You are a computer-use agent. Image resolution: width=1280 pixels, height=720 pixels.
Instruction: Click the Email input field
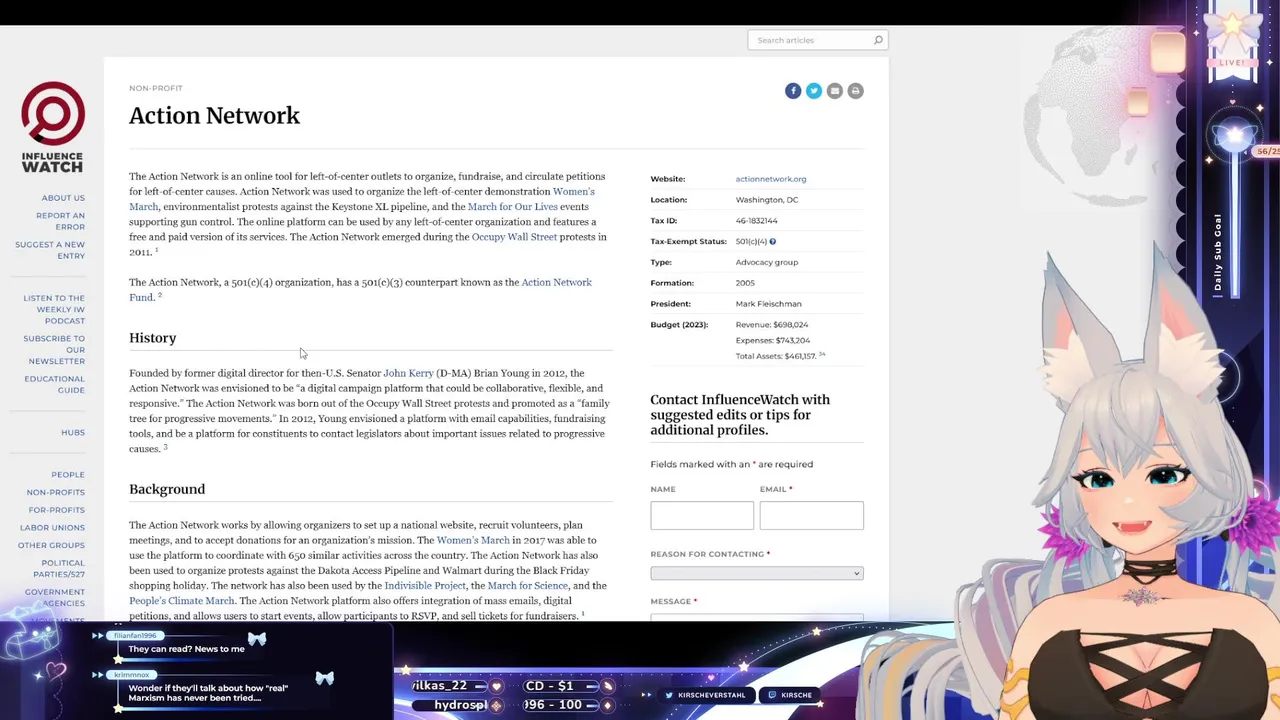(x=811, y=515)
